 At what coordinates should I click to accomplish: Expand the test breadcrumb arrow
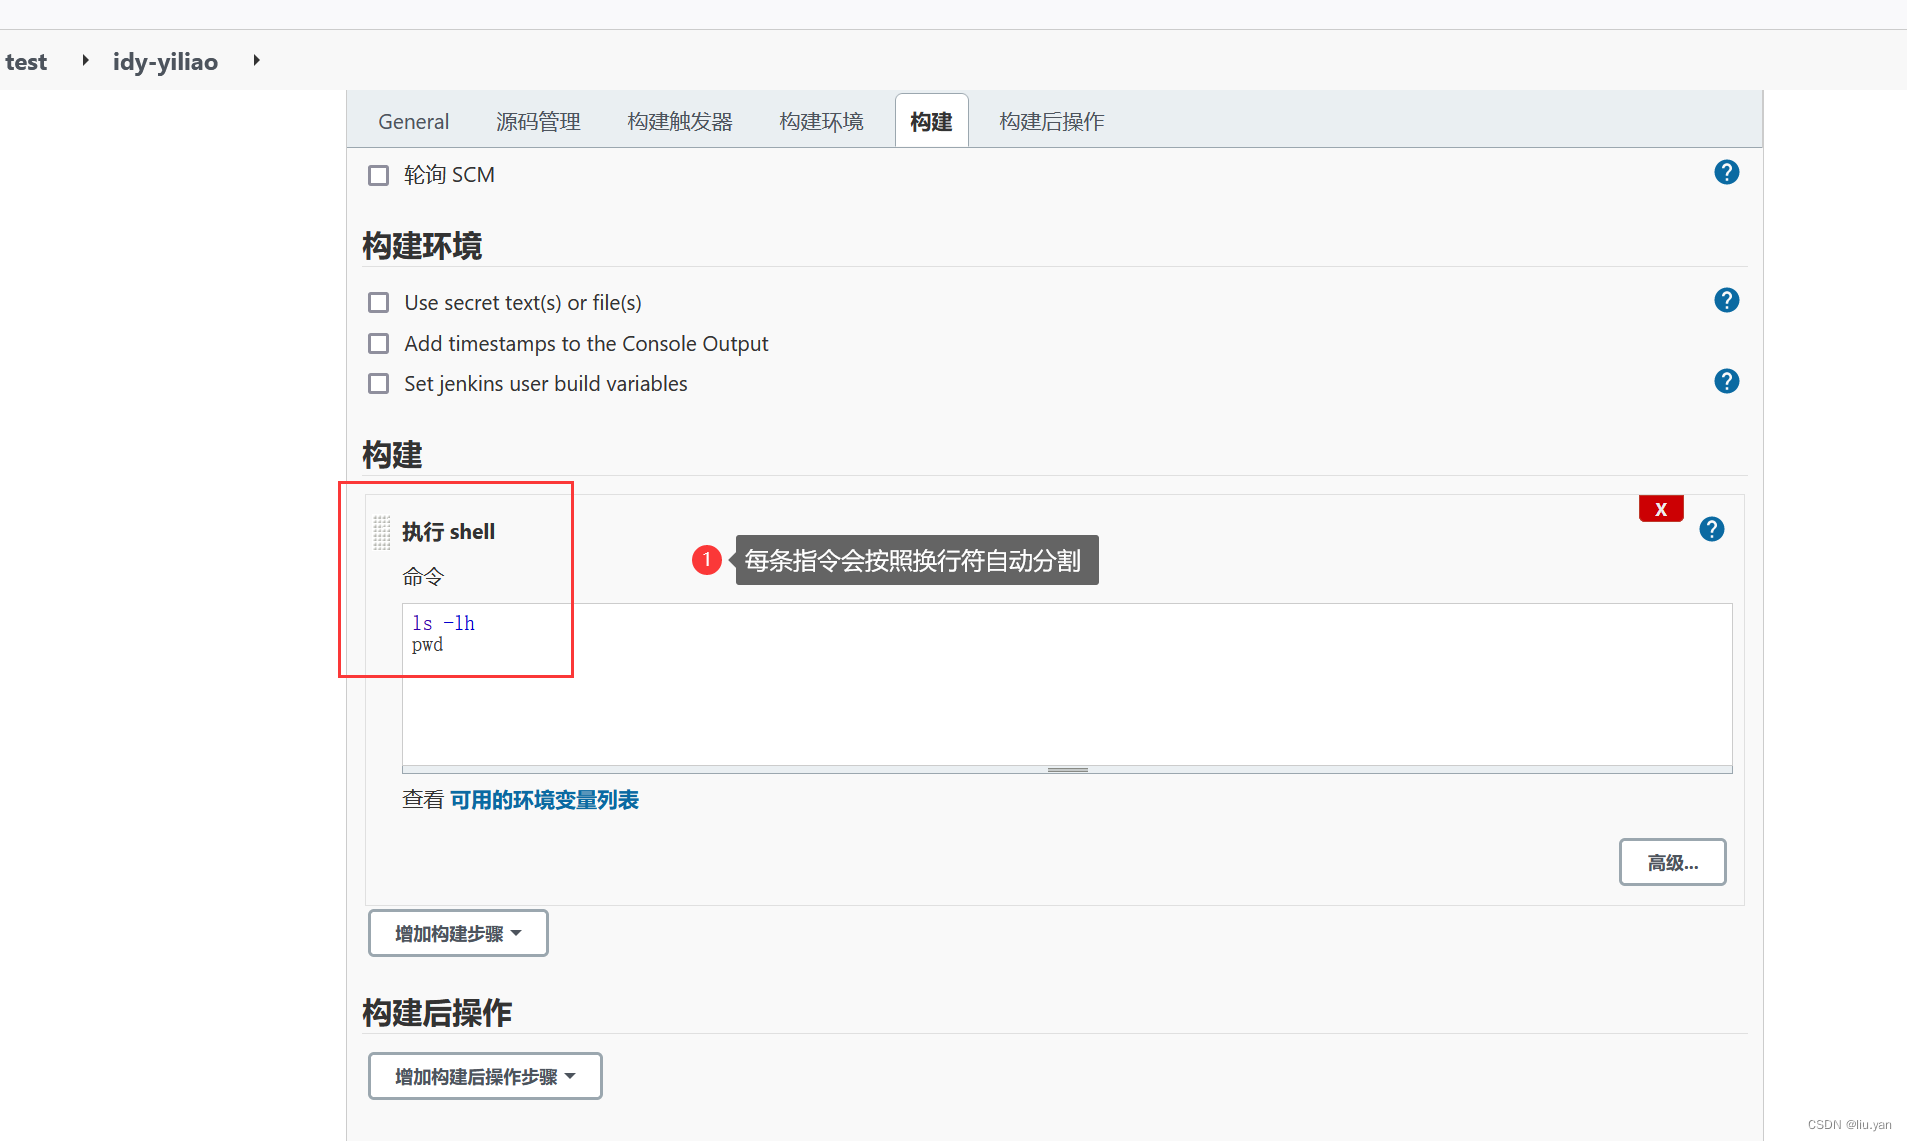(85, 61)
